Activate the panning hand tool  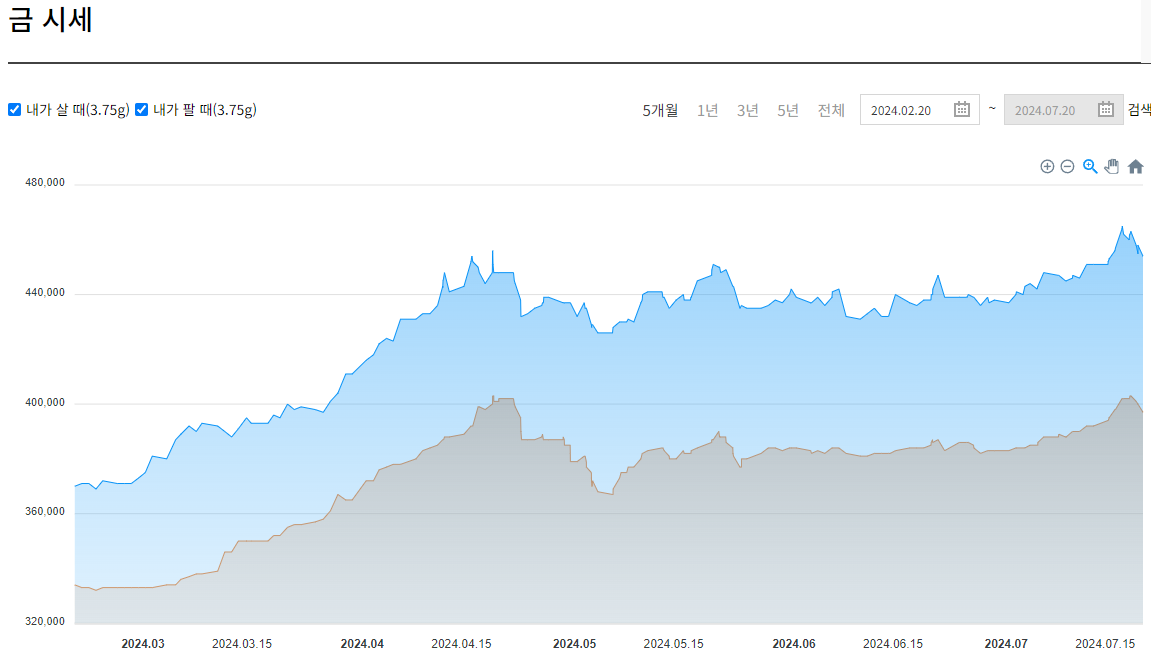(x=1112, y=167)
